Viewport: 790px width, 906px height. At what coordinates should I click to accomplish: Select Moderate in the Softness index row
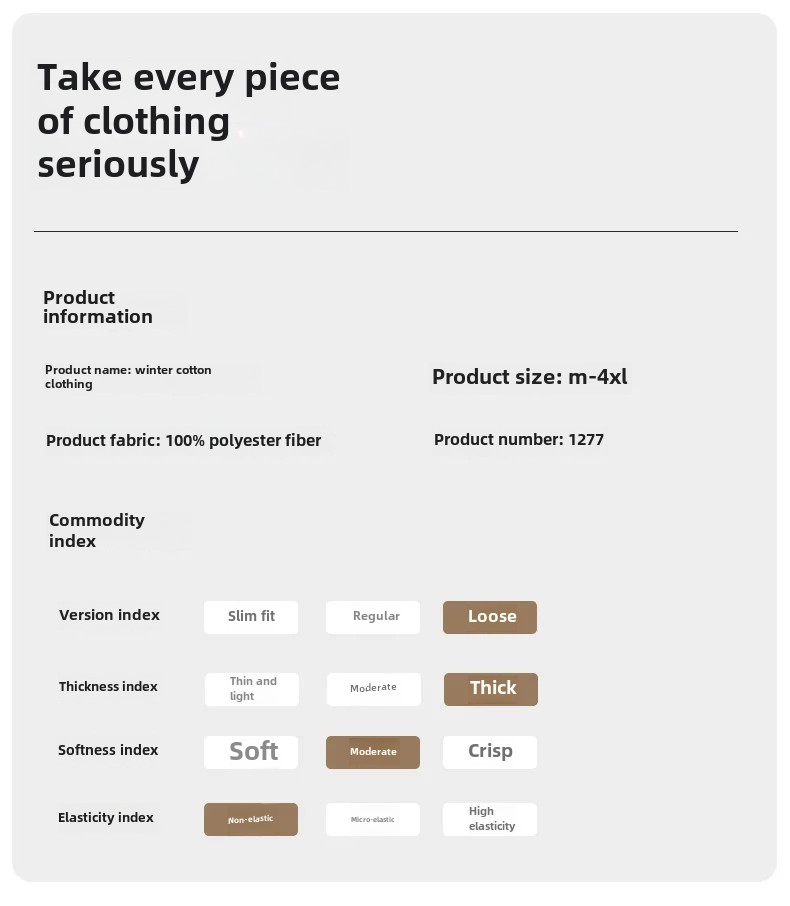coord(373,752)
